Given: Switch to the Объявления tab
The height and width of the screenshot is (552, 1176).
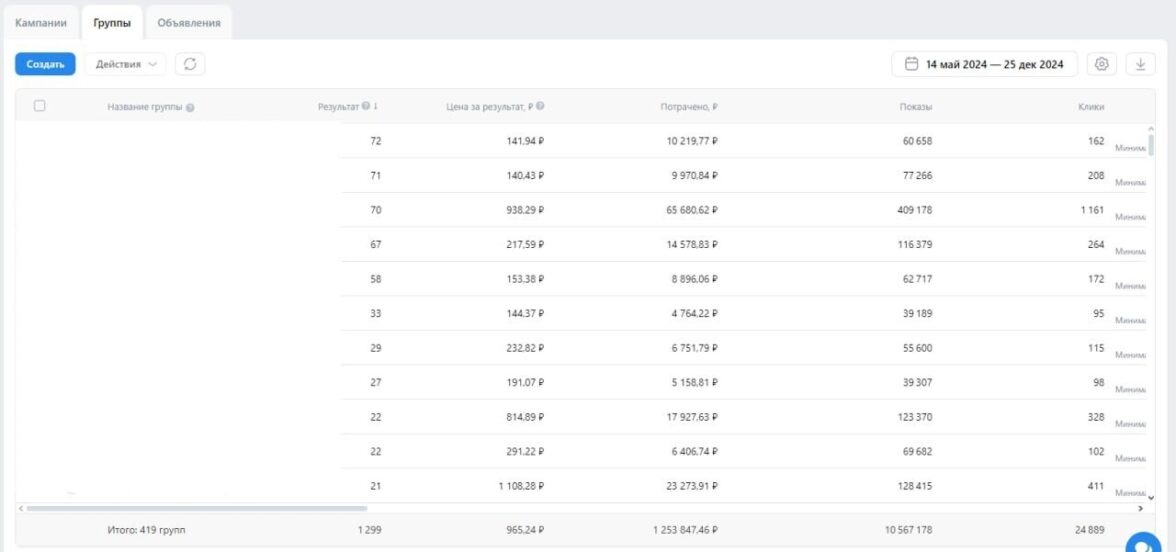Looking at the screenshot, I should click(x=188, y=22).
